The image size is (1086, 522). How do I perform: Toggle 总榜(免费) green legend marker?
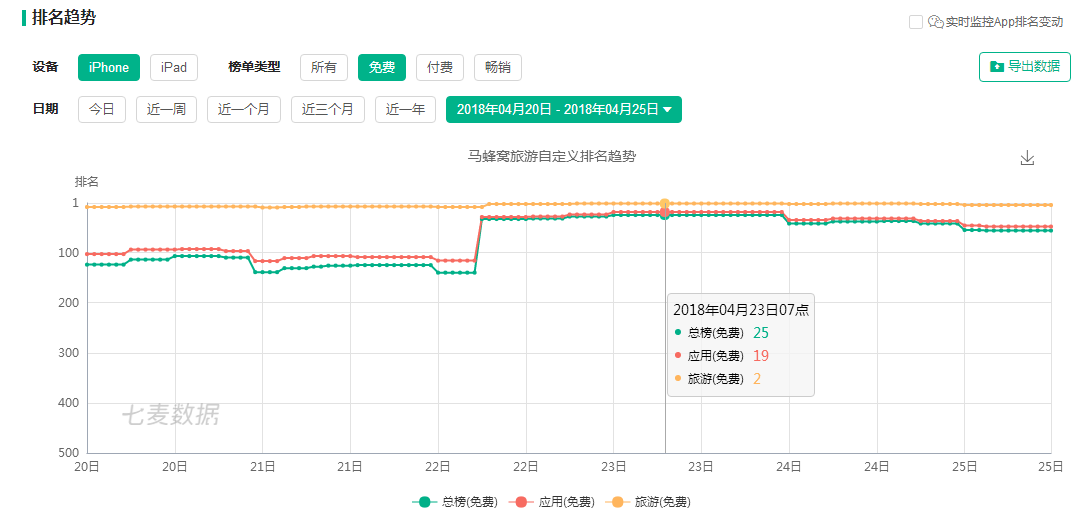(x=425, y=502)
